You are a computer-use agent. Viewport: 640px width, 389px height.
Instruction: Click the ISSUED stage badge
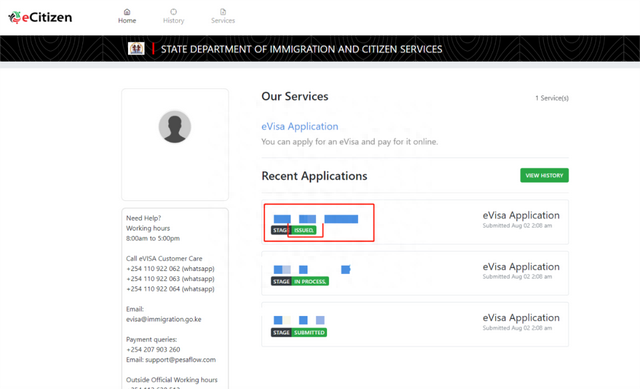pyautogui.click(x=304, y=230)
